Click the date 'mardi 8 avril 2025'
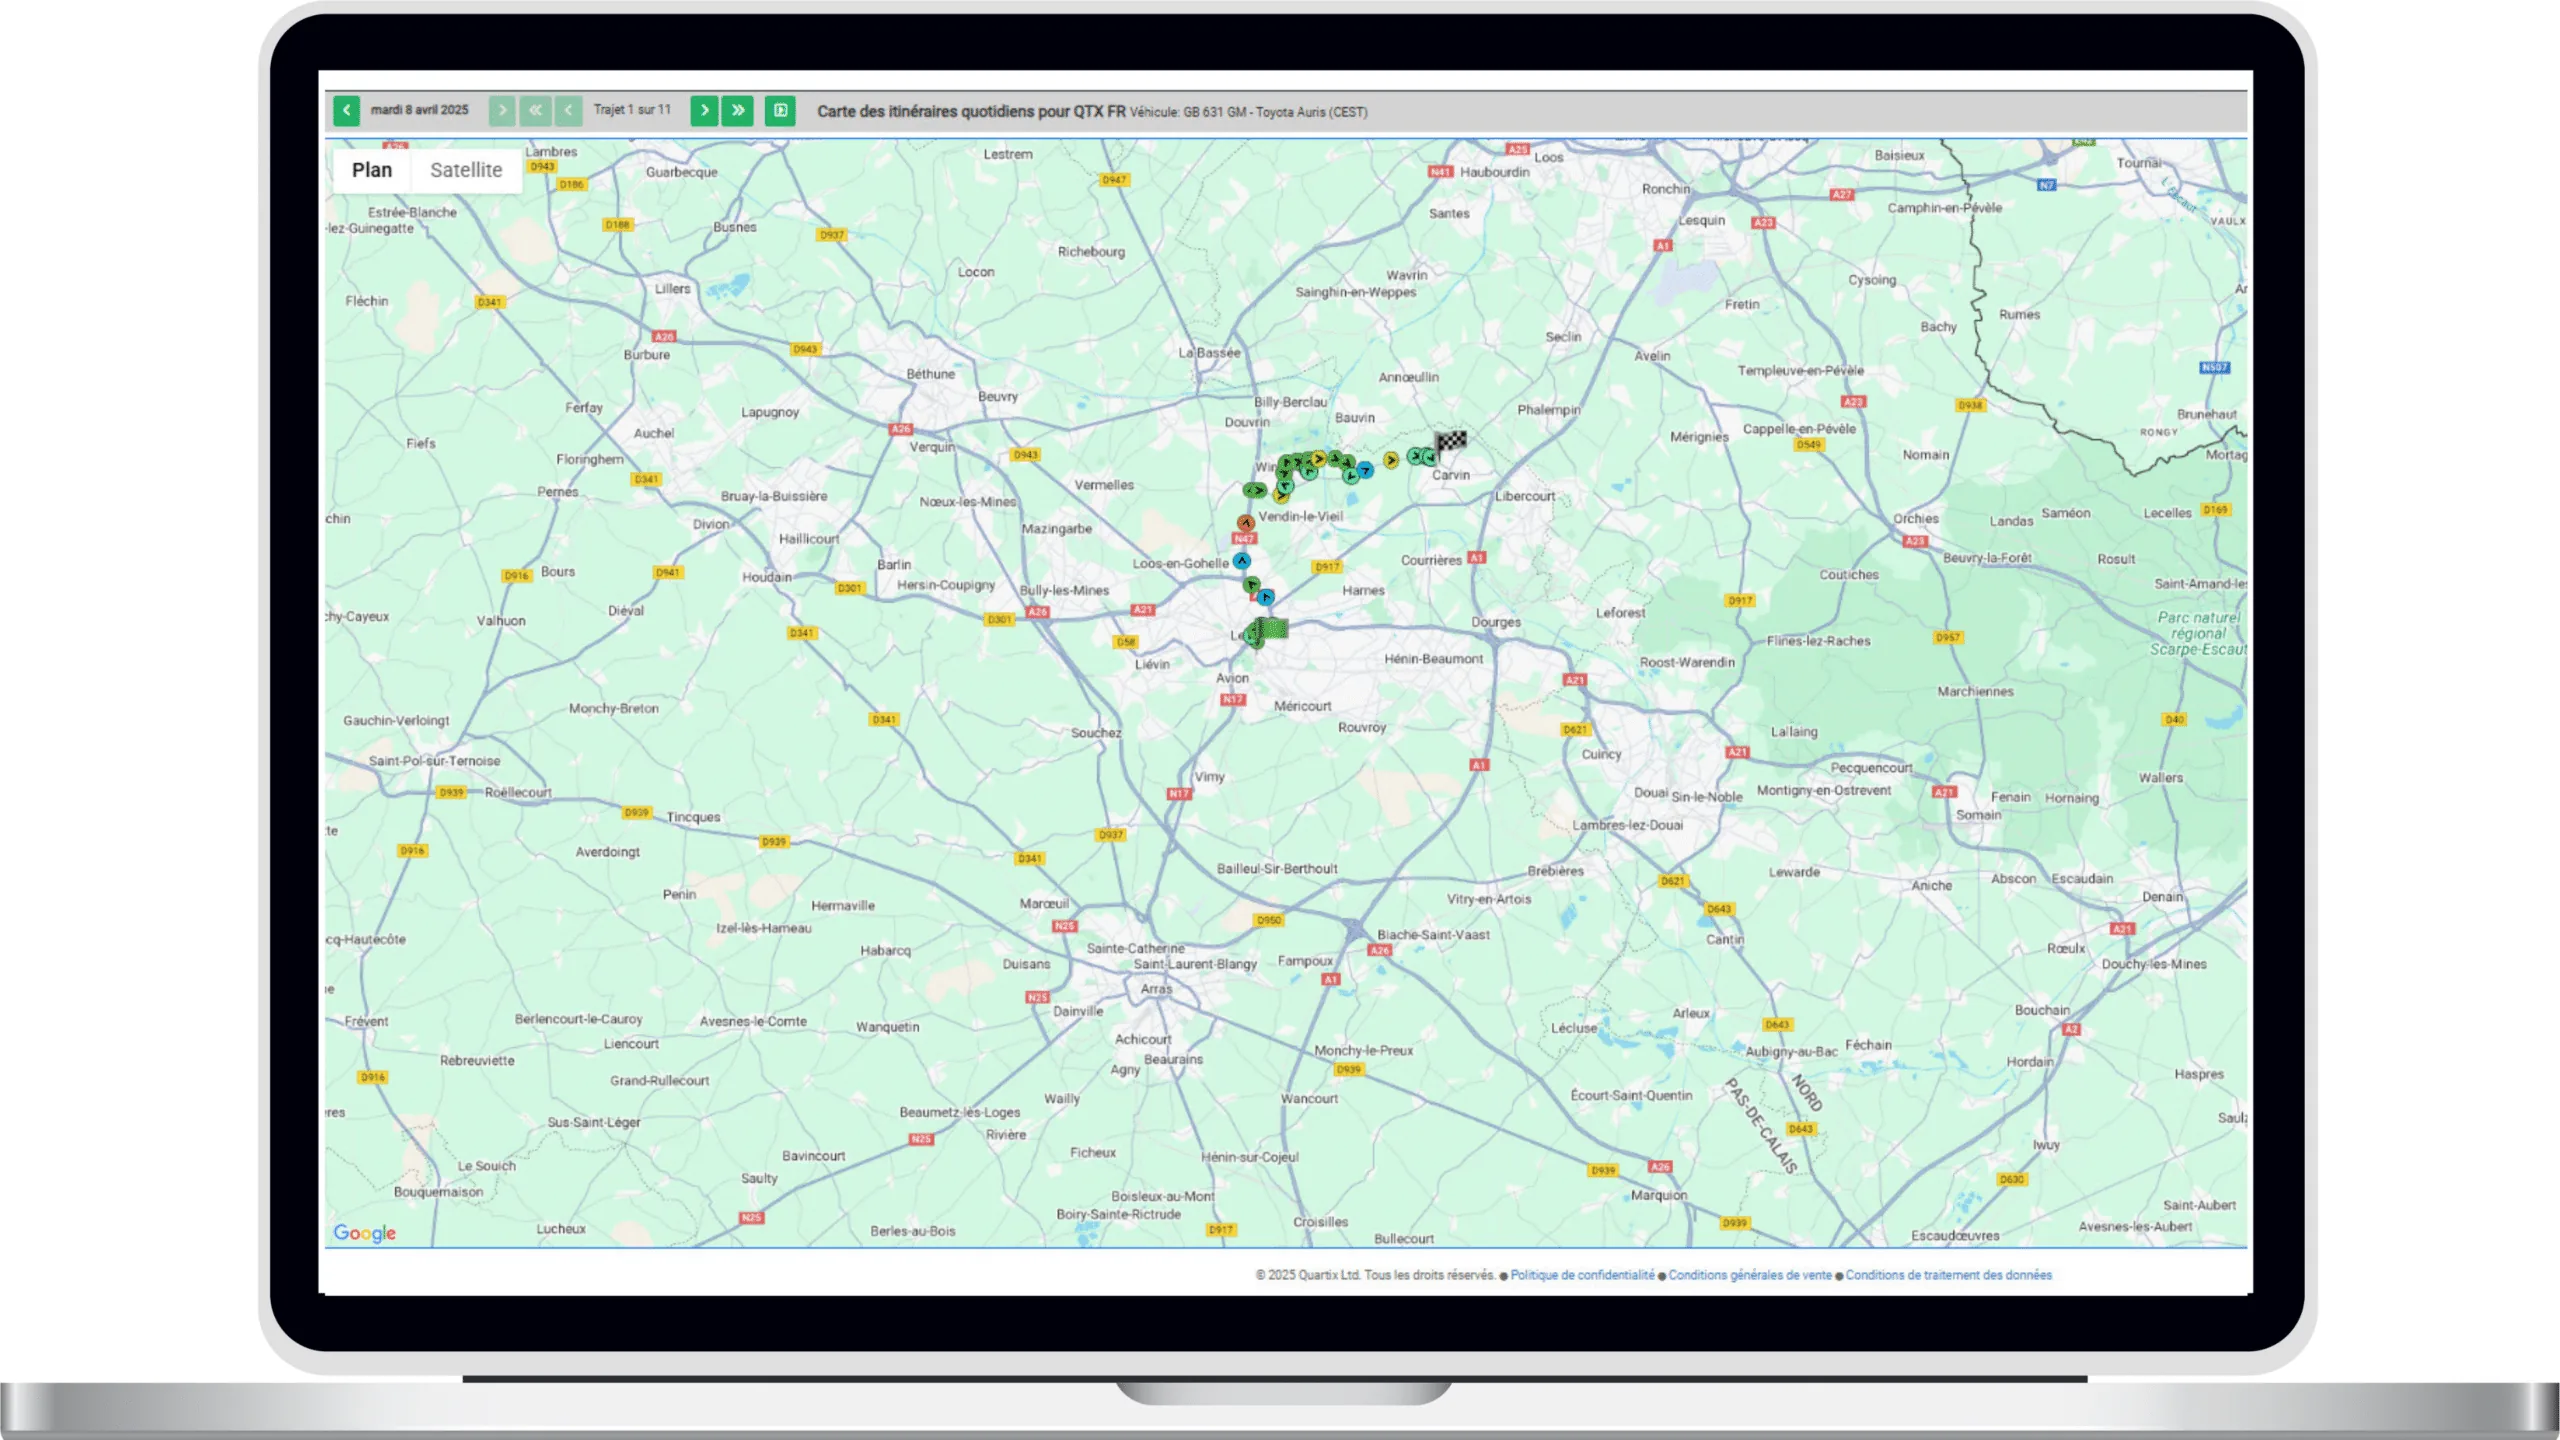Viewport: 2560px width, 1440px height. pyautogui.click(x=420, y=110)
